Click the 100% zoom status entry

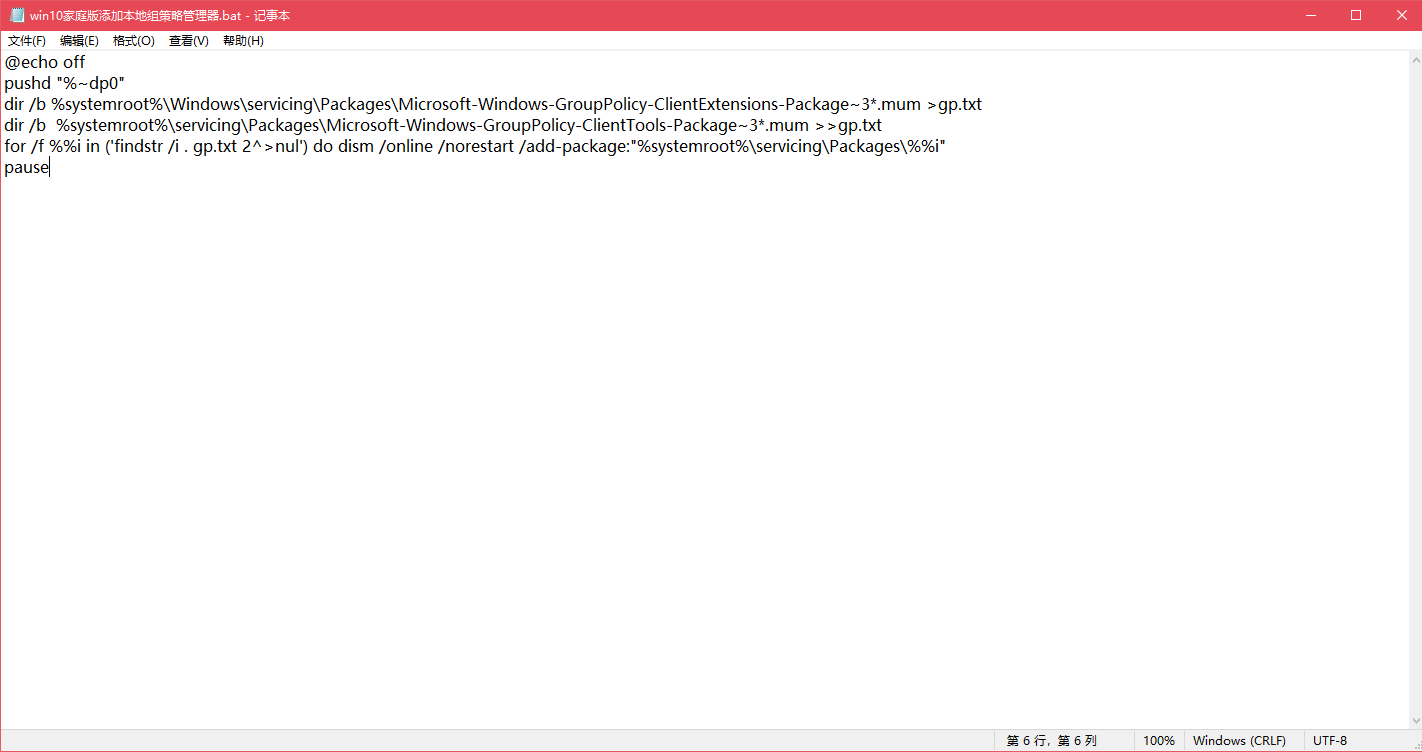pos(1159,741)
